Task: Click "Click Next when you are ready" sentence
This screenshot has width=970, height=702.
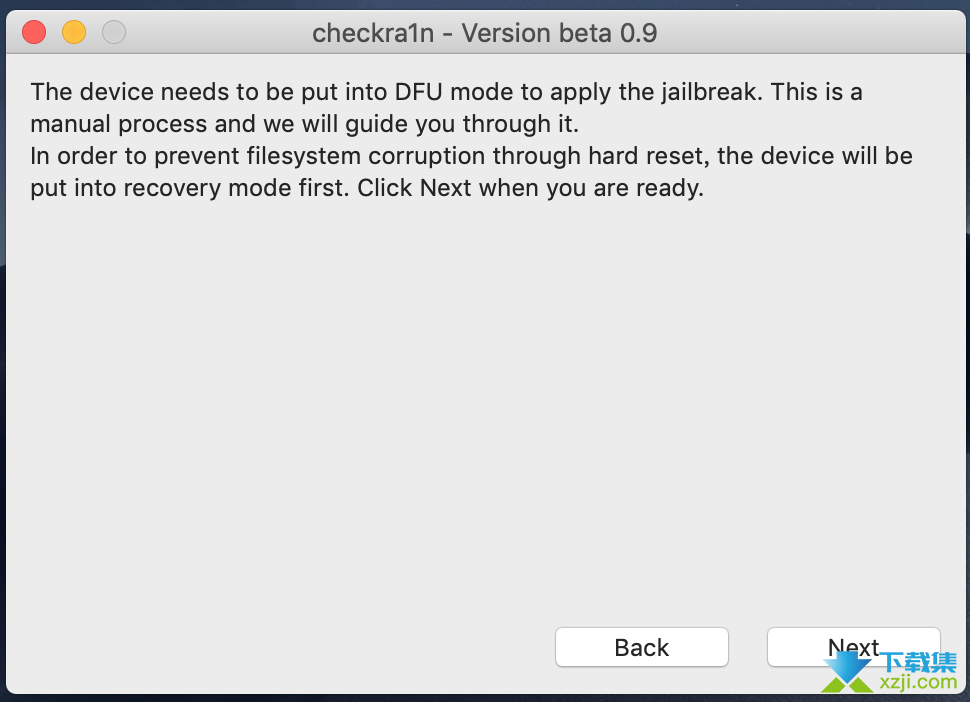Action: tap(530, 188)
